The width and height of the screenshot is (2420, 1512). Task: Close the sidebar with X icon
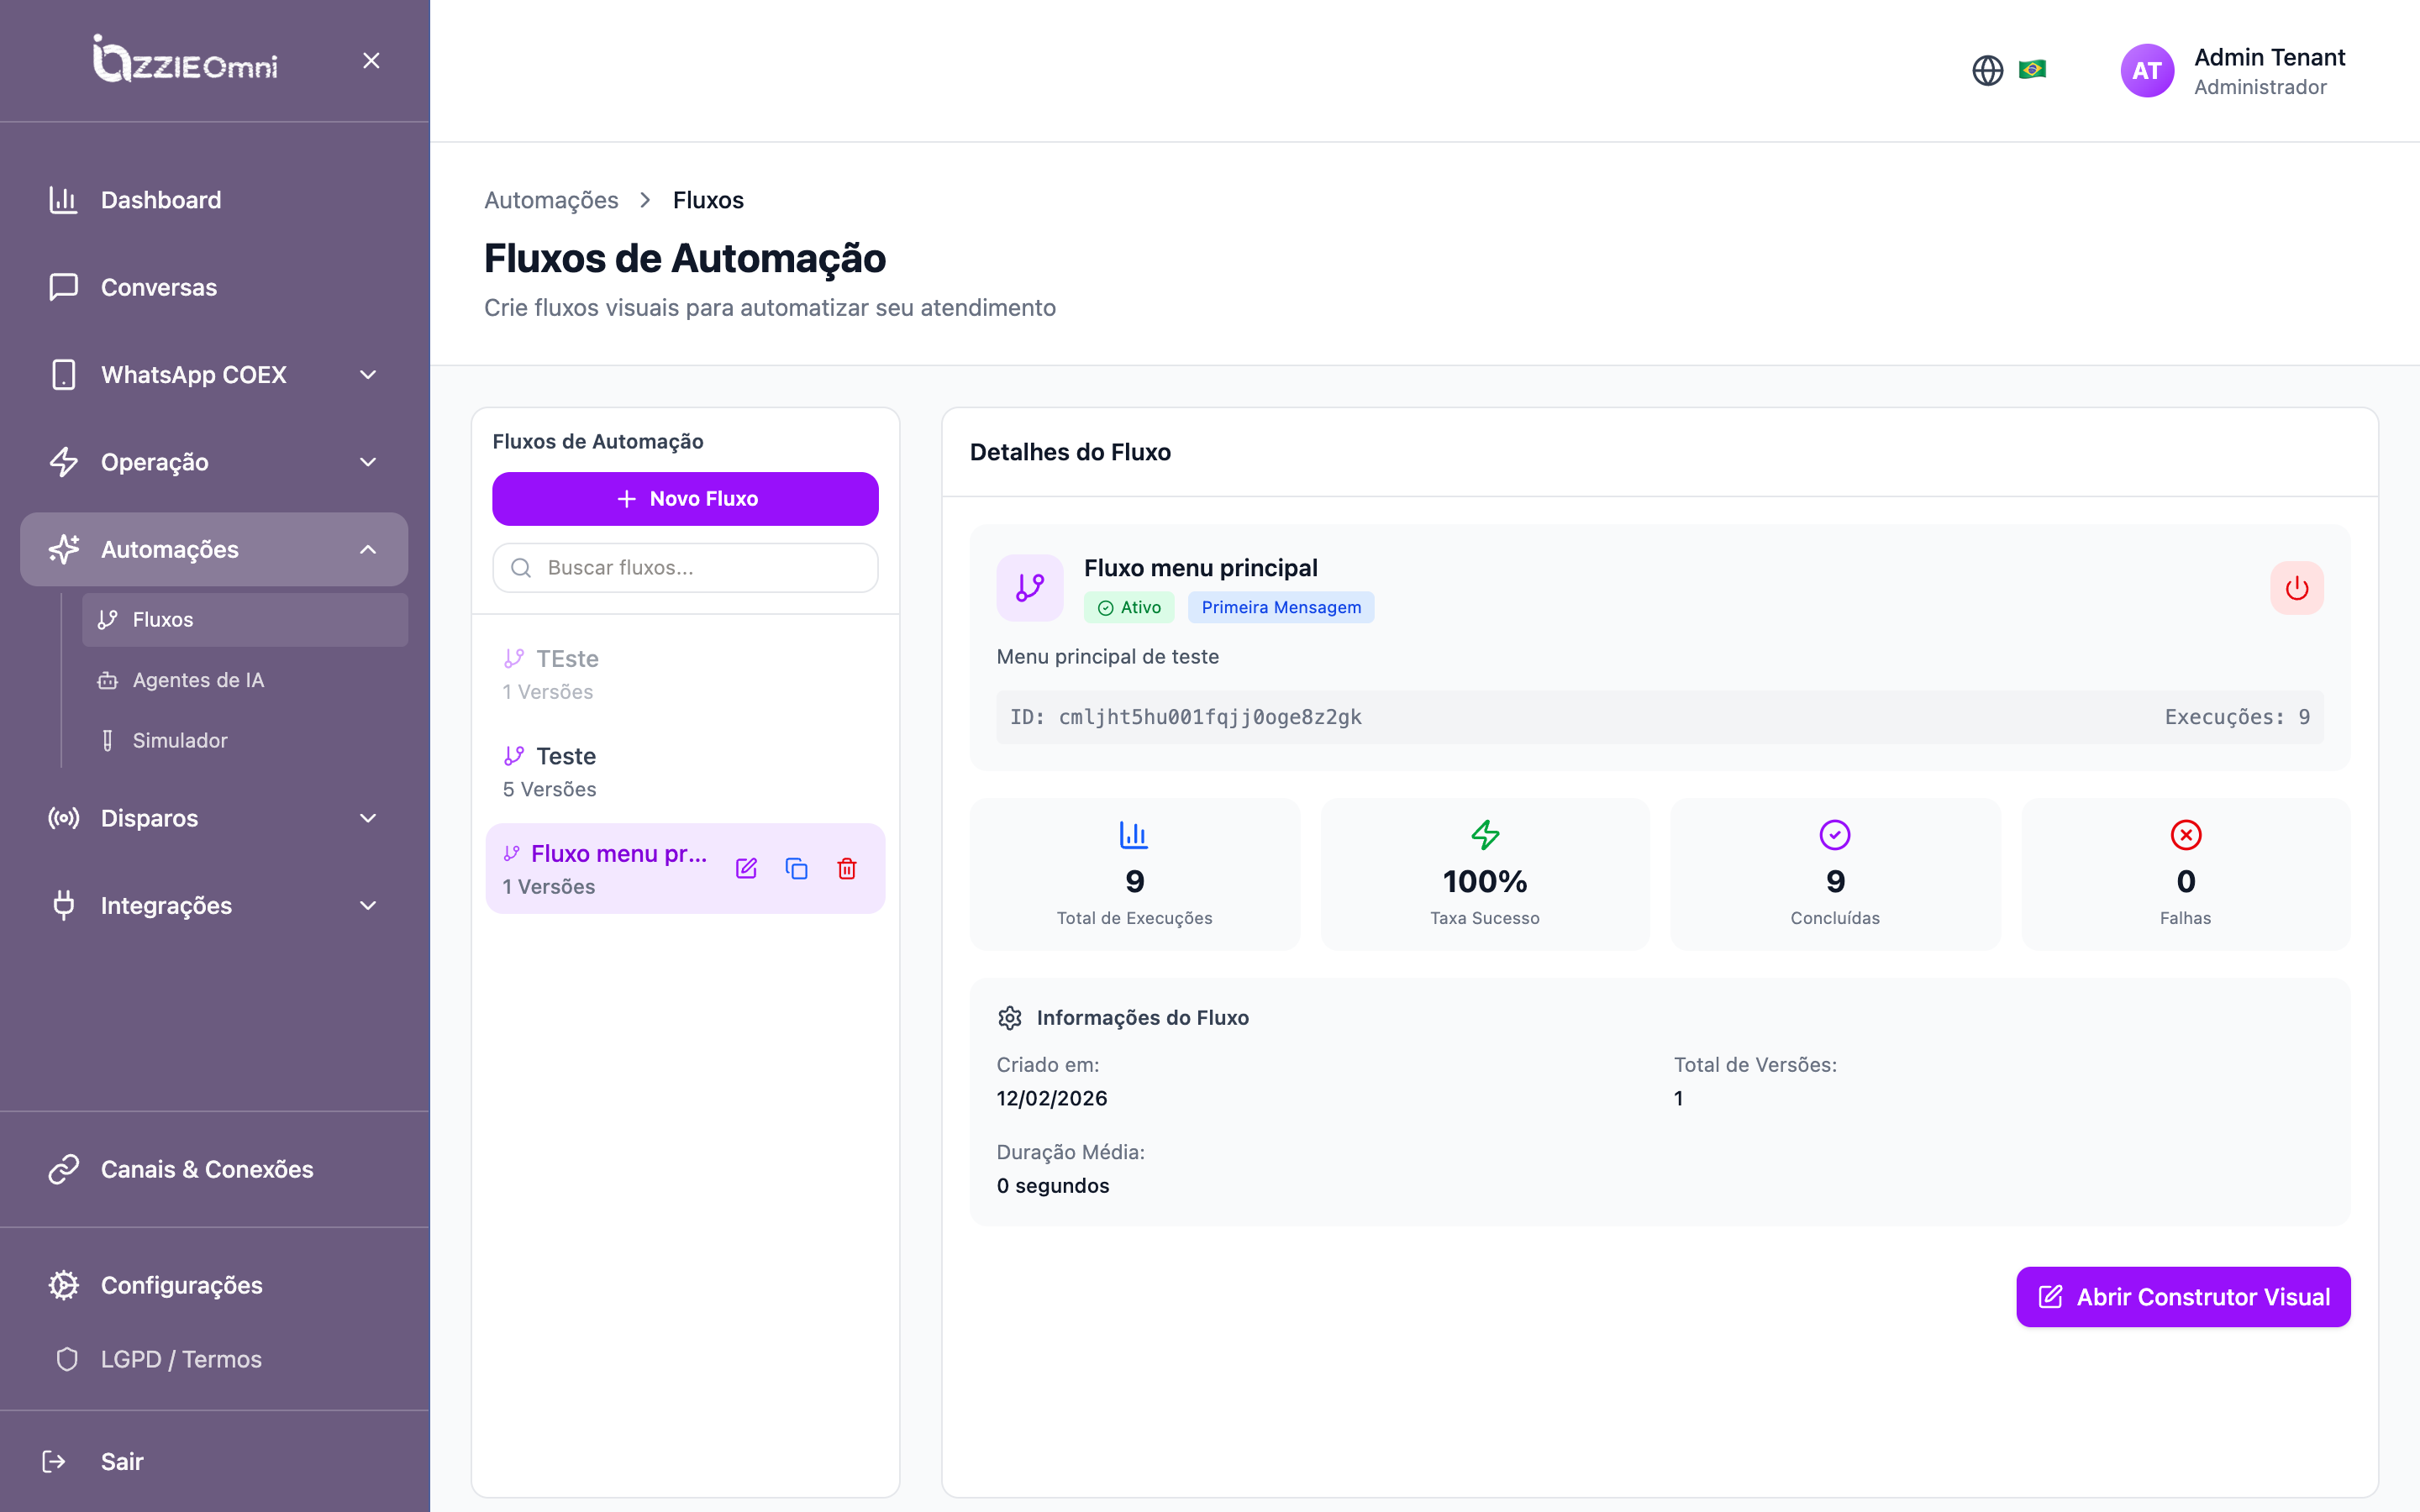tap(371, 61)
